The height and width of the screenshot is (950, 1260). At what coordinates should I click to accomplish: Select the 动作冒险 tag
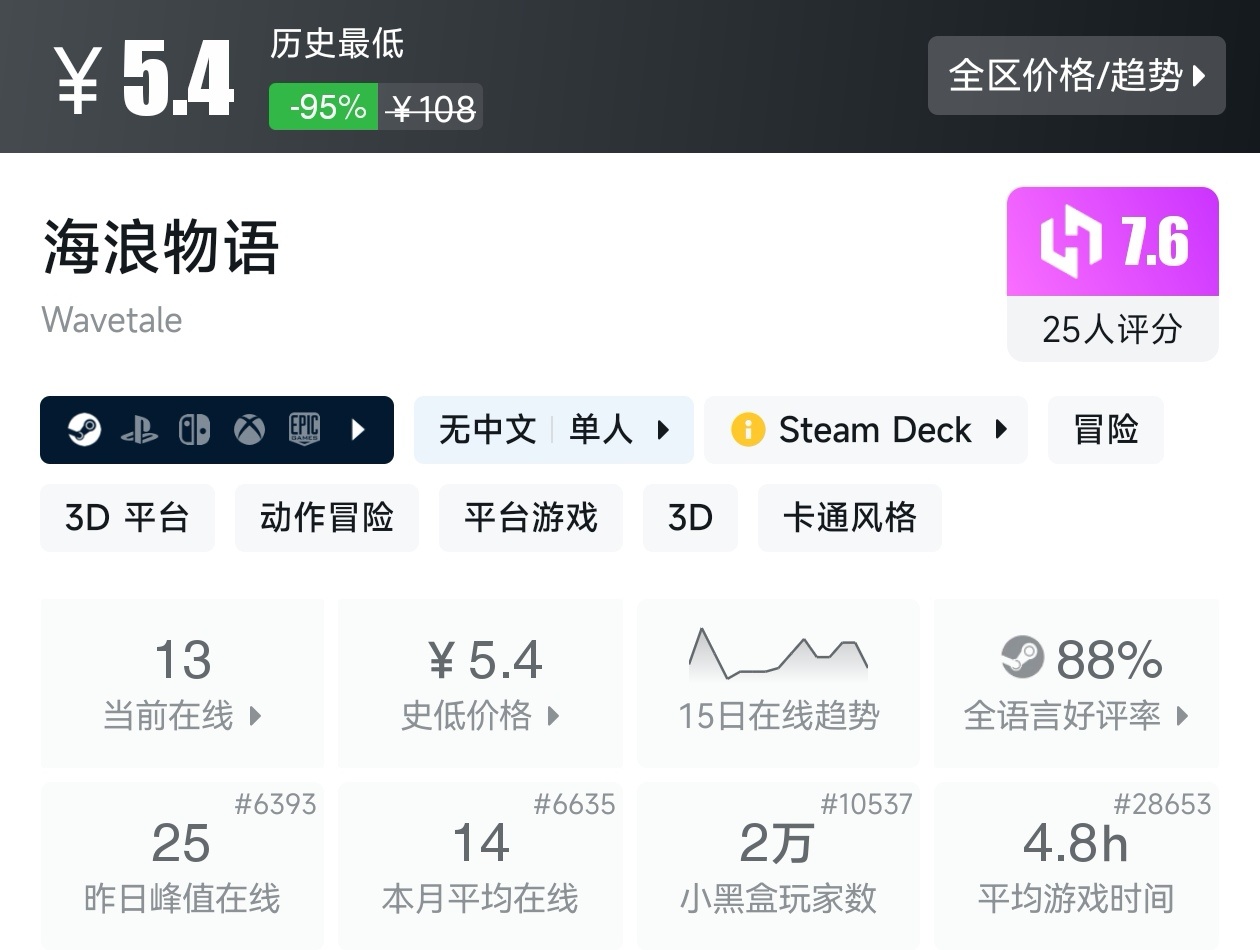pyautogui.click(x=326, y=518)
